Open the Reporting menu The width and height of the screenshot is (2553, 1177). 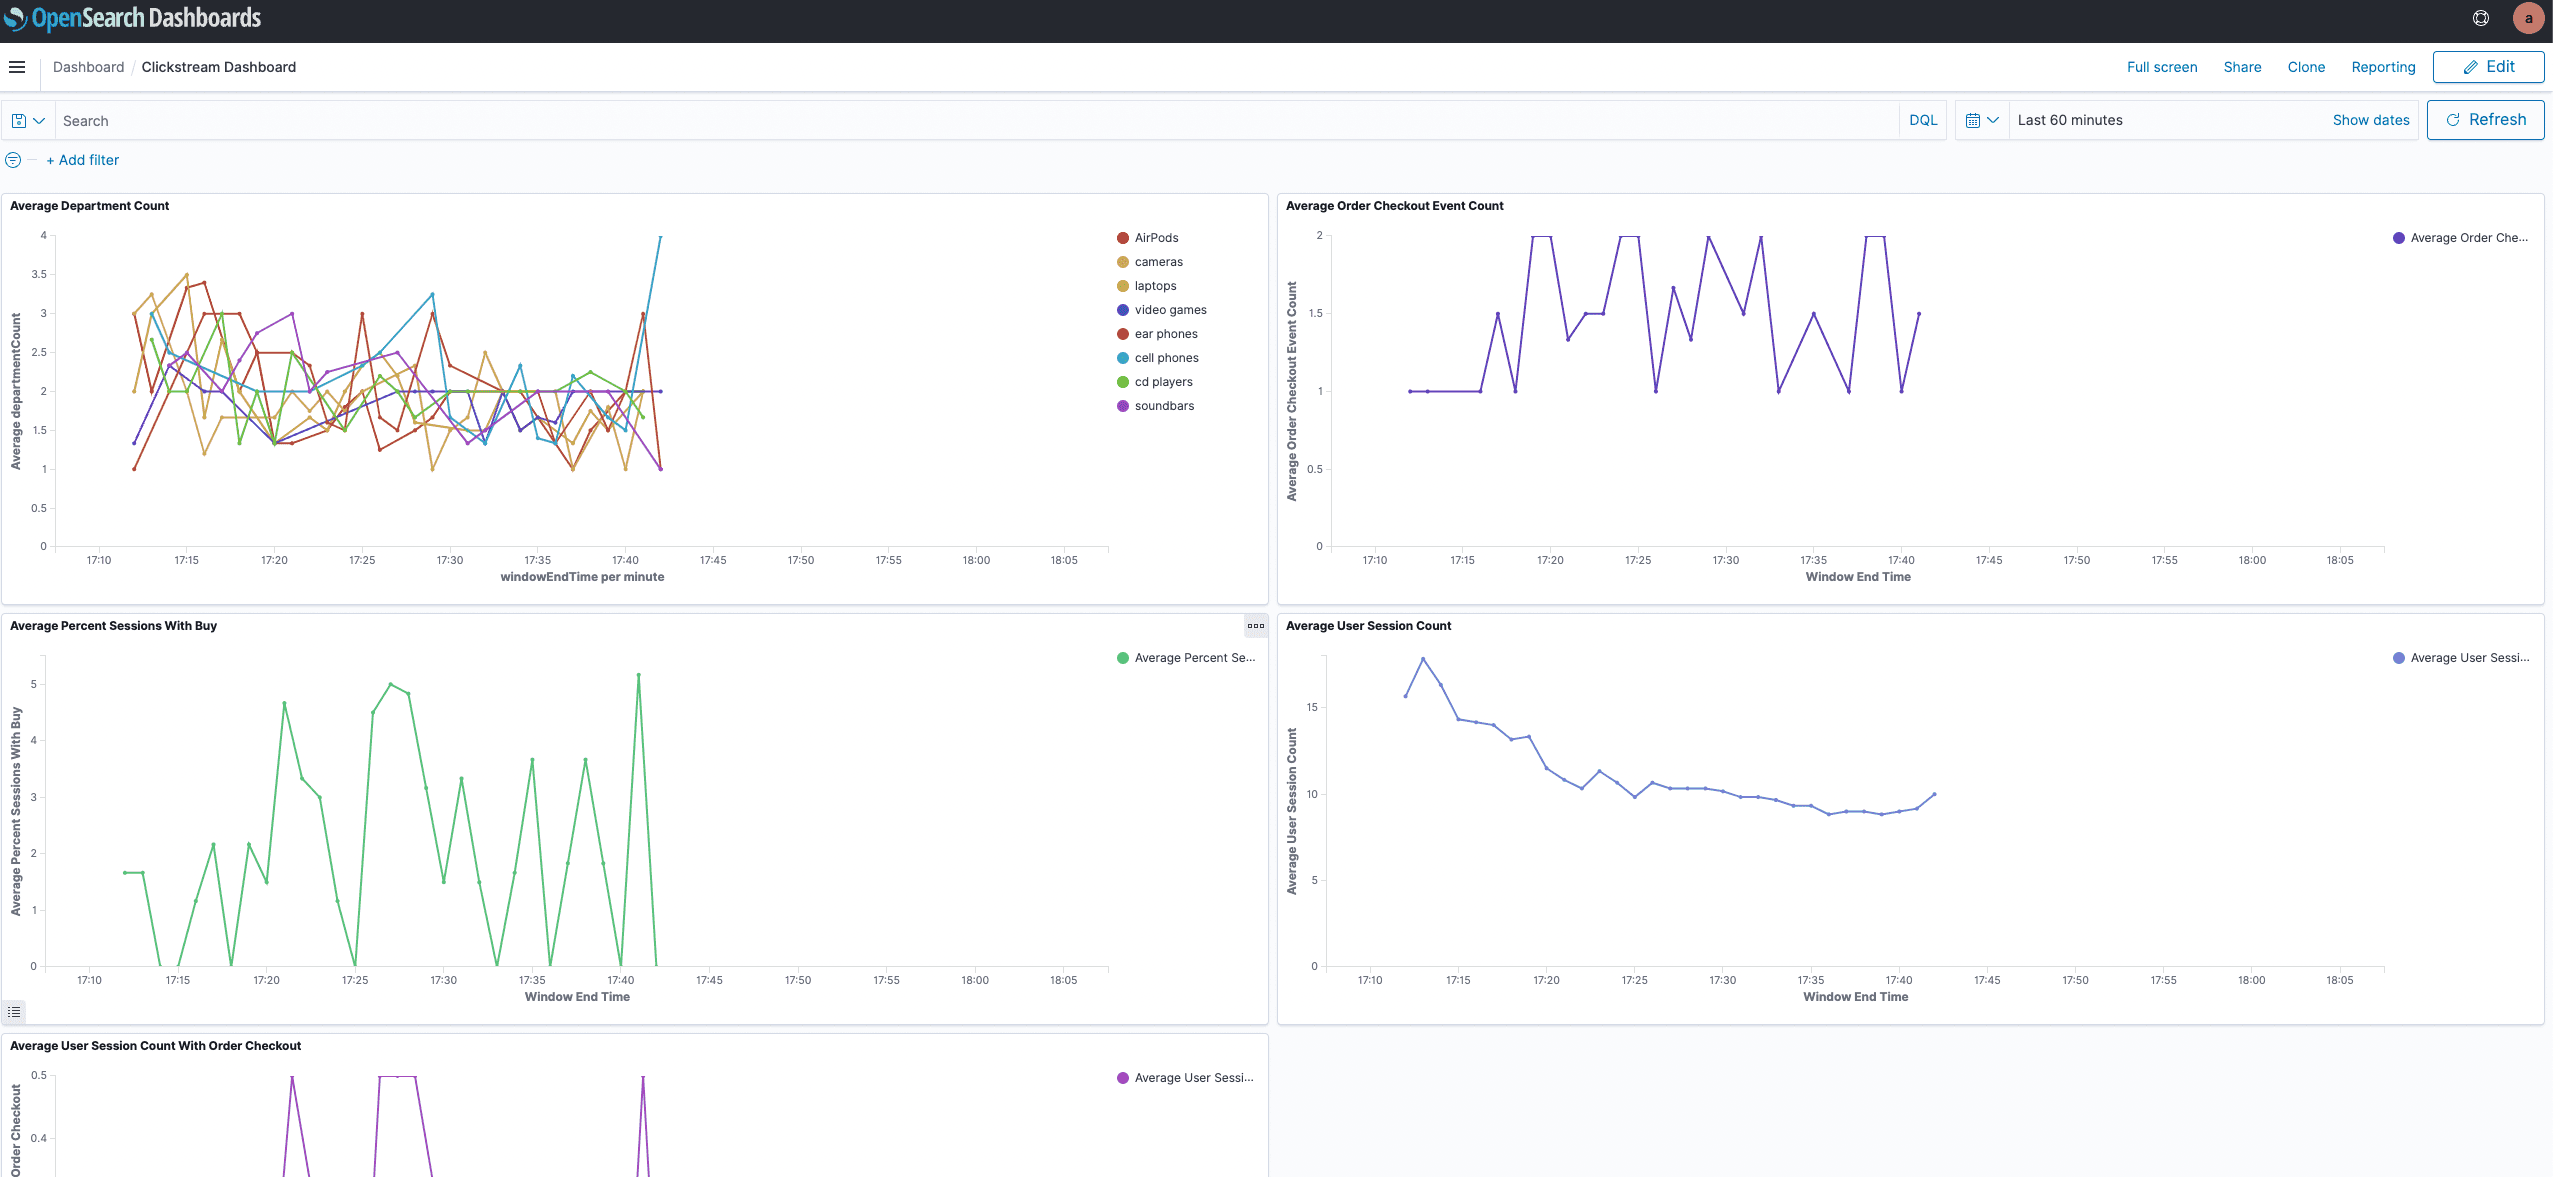(2383, 67)
